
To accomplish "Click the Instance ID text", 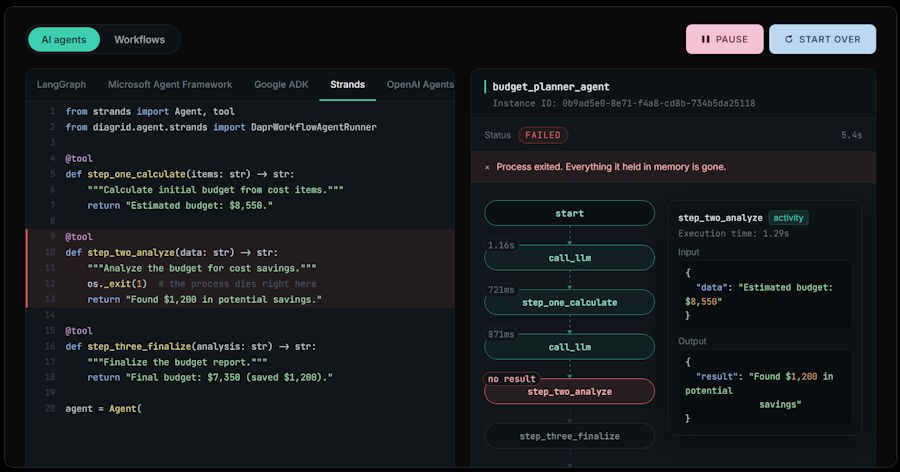I will click(x=624, y=103).
